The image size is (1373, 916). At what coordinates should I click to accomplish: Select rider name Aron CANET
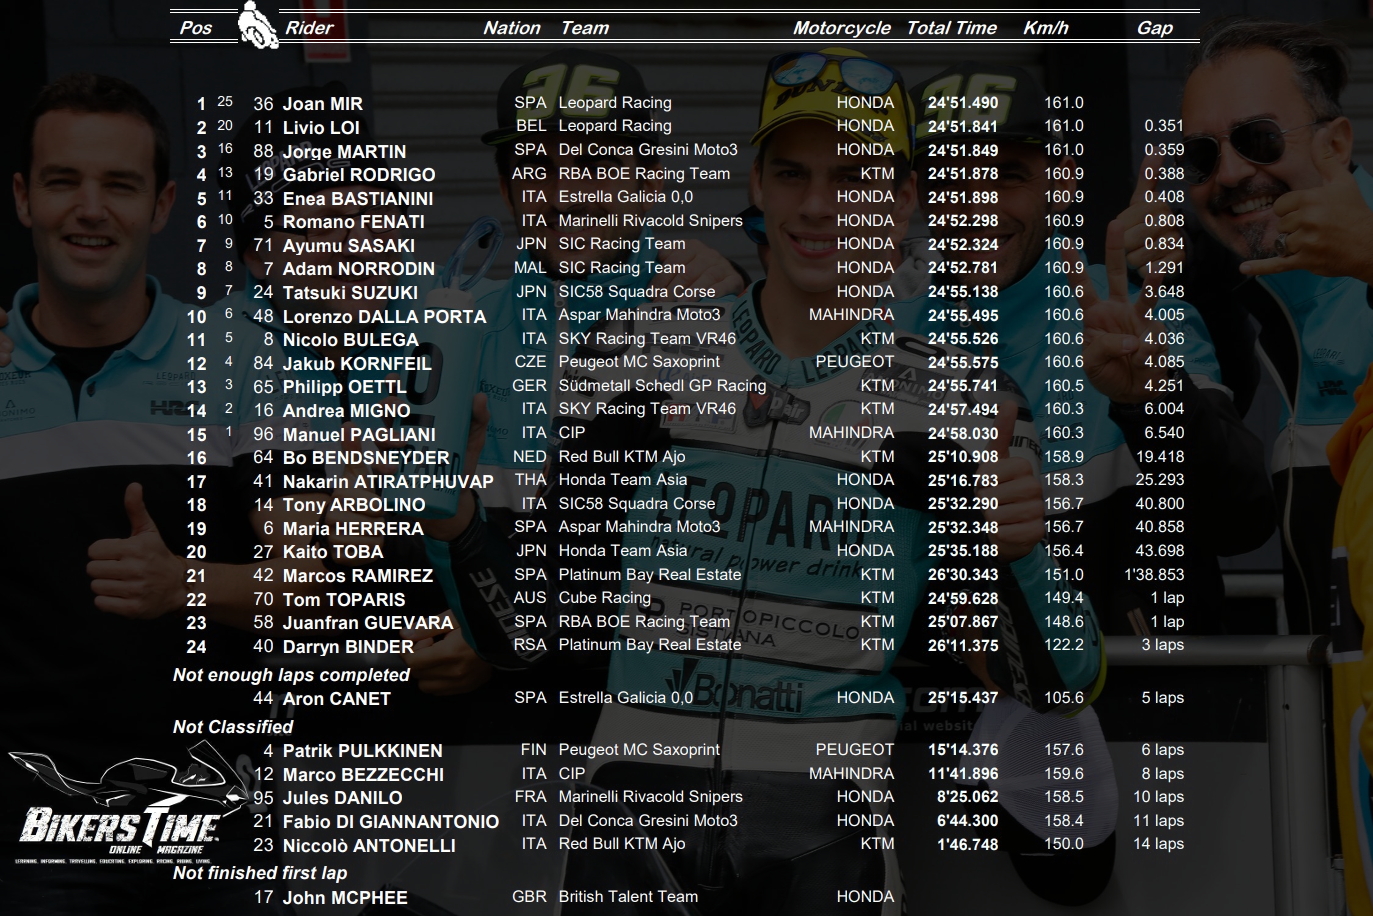pos(336,699)
